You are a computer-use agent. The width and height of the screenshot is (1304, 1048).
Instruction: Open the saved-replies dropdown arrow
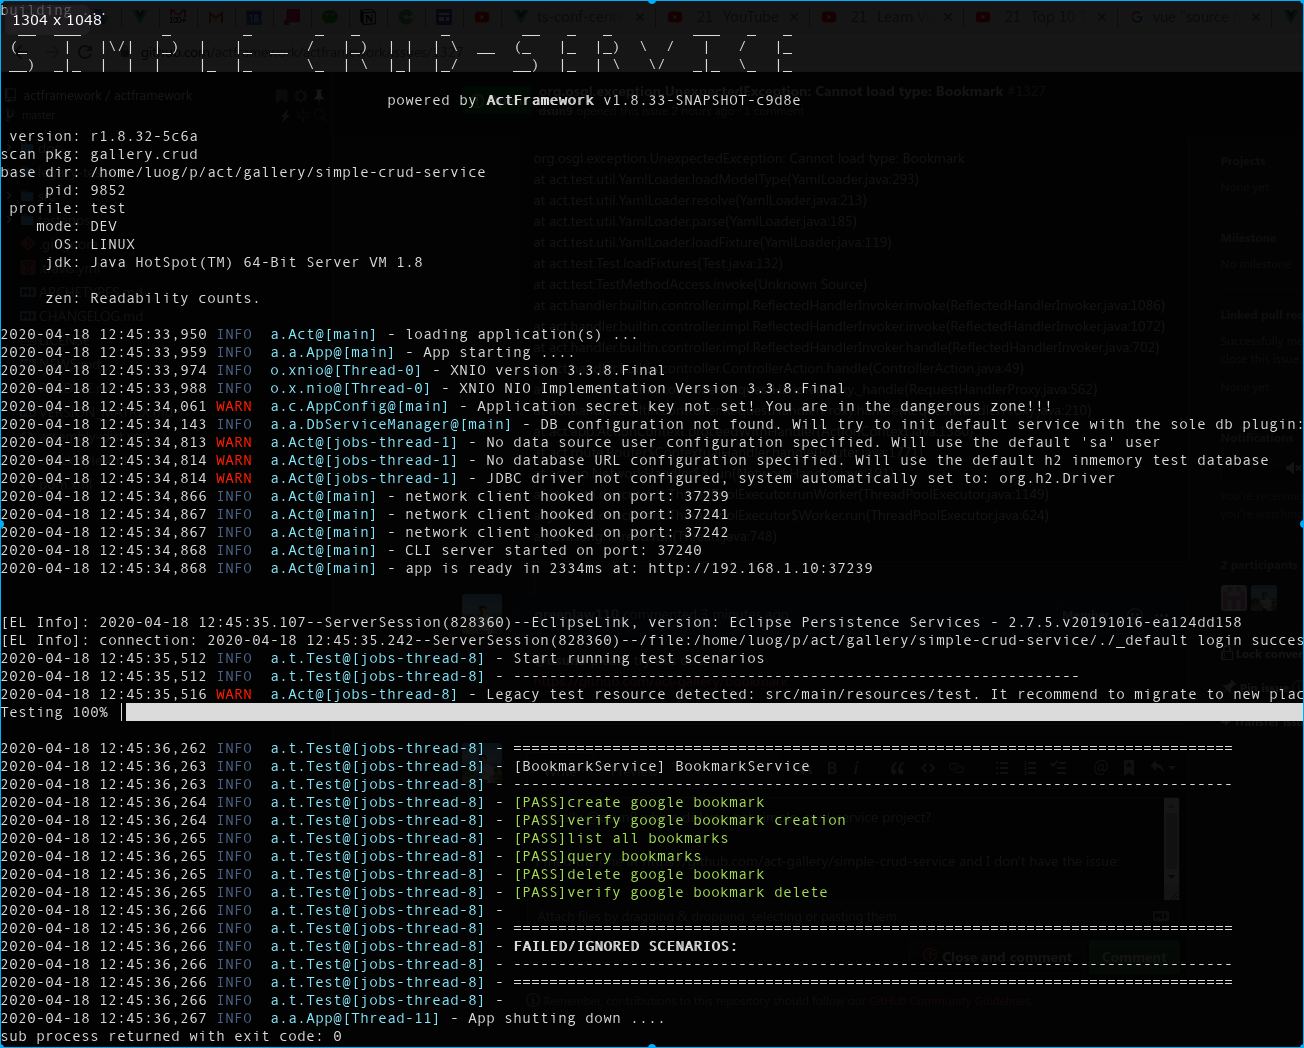(x=1170, y=770)
